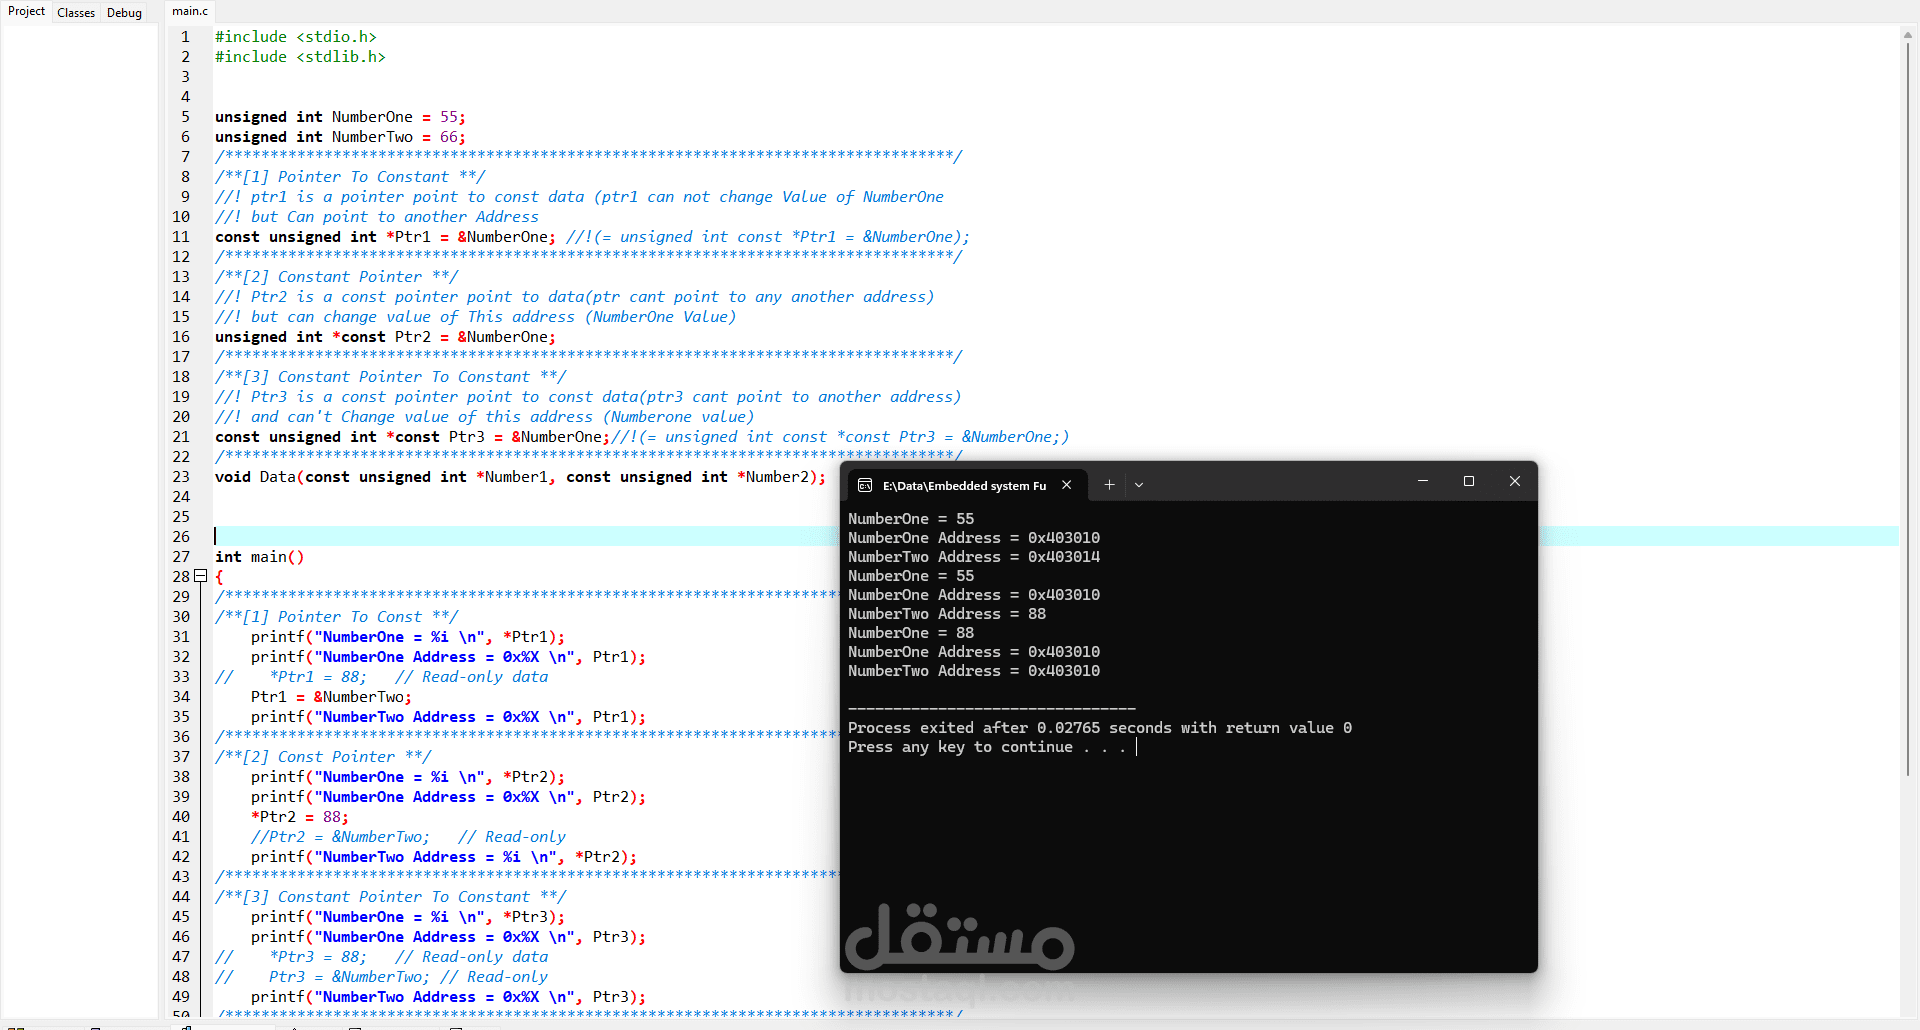Minimize the terminal window
Viewport: 1920px width, 1030px height.
click(1423, 481)
